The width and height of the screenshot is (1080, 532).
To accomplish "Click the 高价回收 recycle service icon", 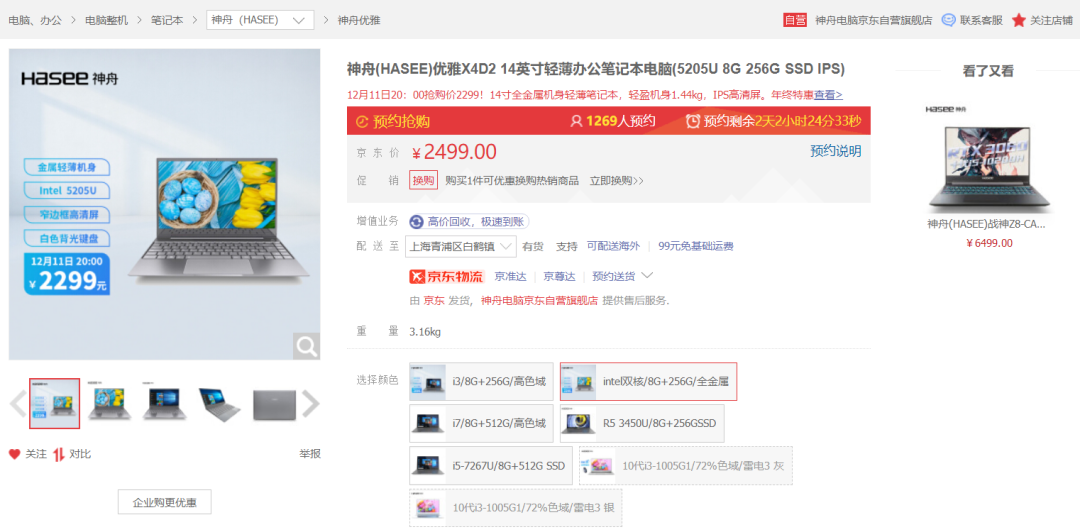I will point(416,222).
